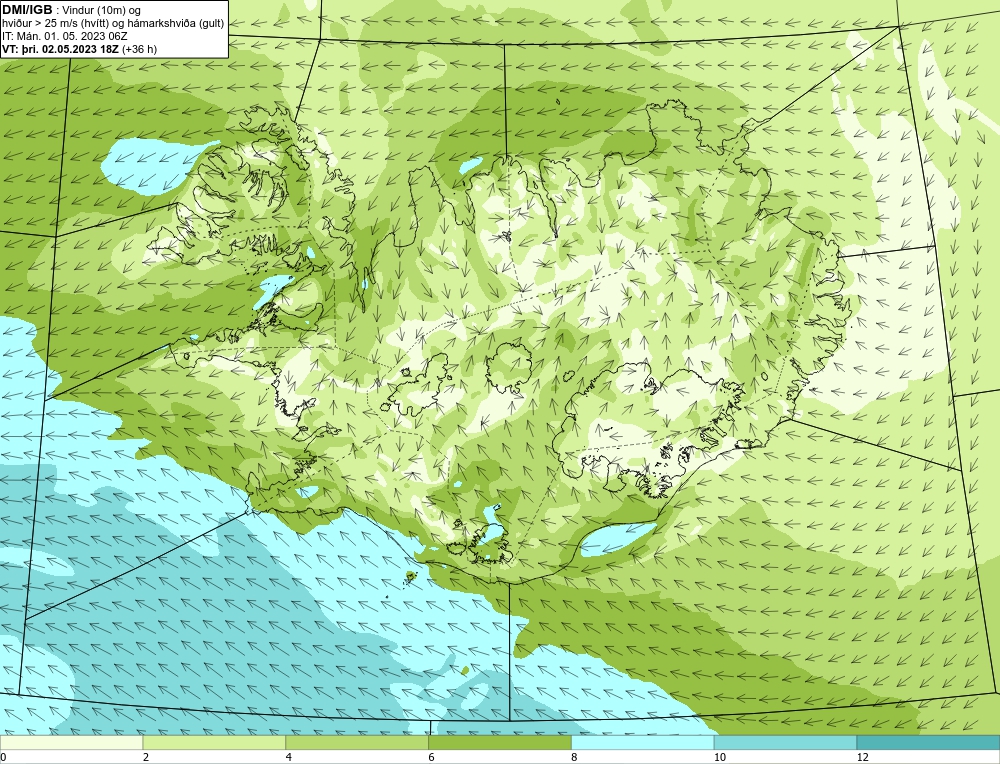Click the legend label '8'

coord(575,757)
